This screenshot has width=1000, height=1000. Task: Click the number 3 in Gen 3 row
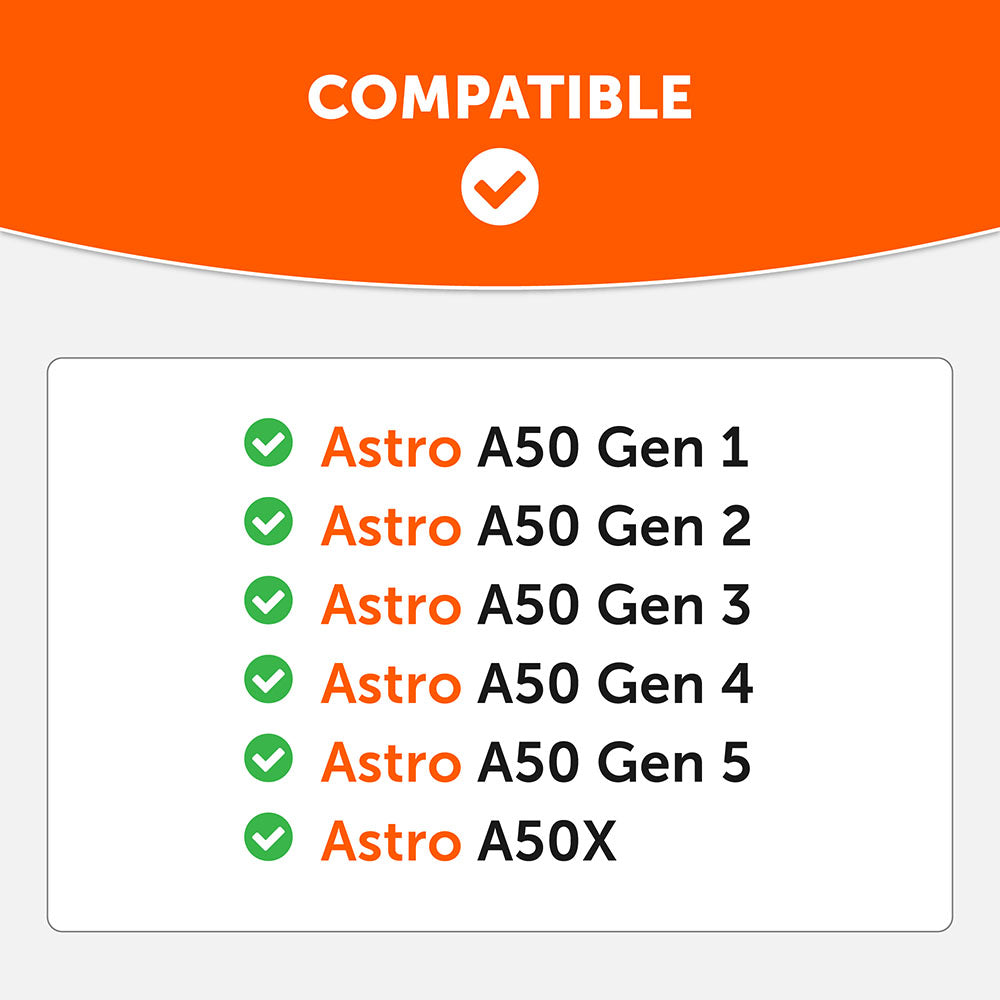pos(736,605)
